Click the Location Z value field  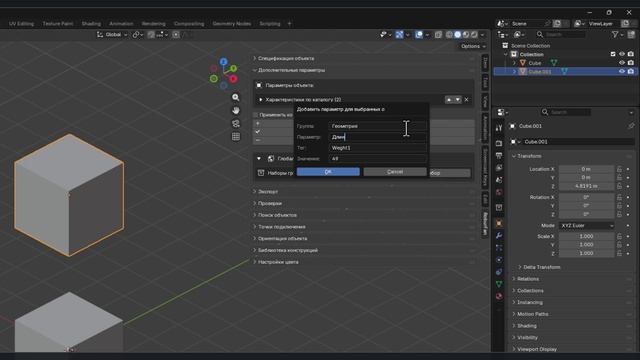pos(587,186)
